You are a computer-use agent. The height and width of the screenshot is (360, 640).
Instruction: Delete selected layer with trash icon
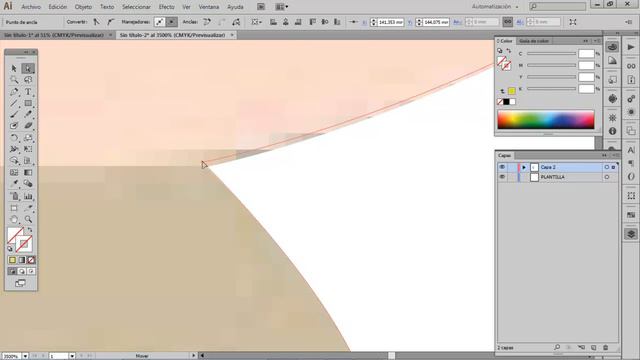[x=606, y=348]
